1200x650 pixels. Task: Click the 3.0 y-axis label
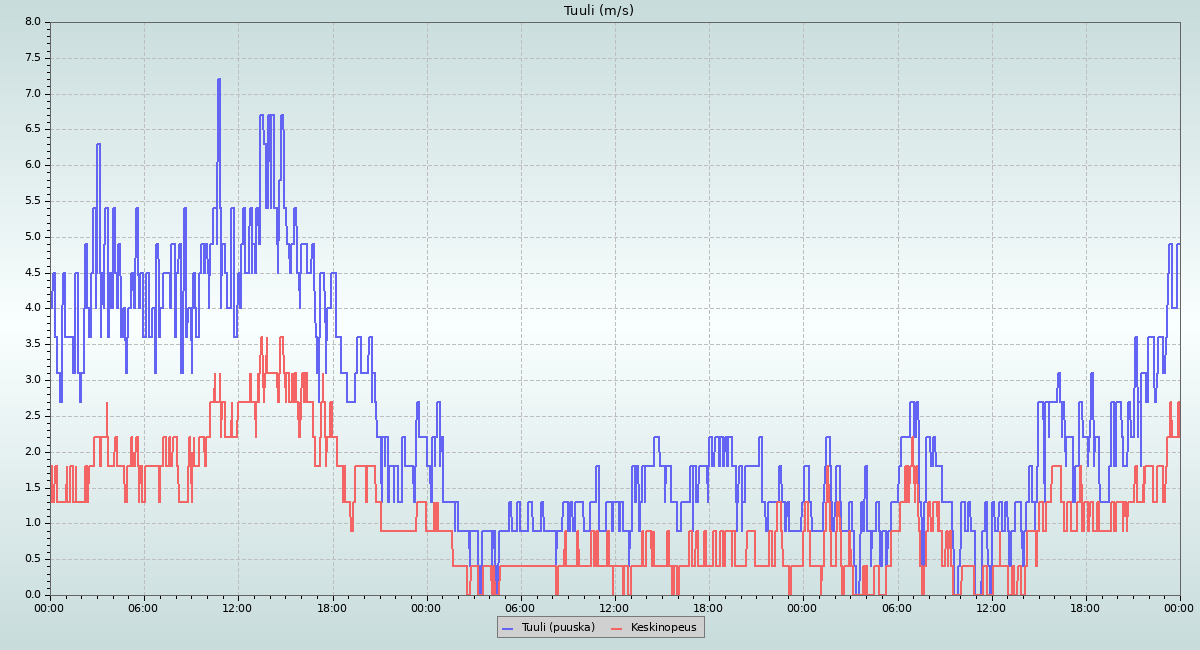[x=32, y=380]
